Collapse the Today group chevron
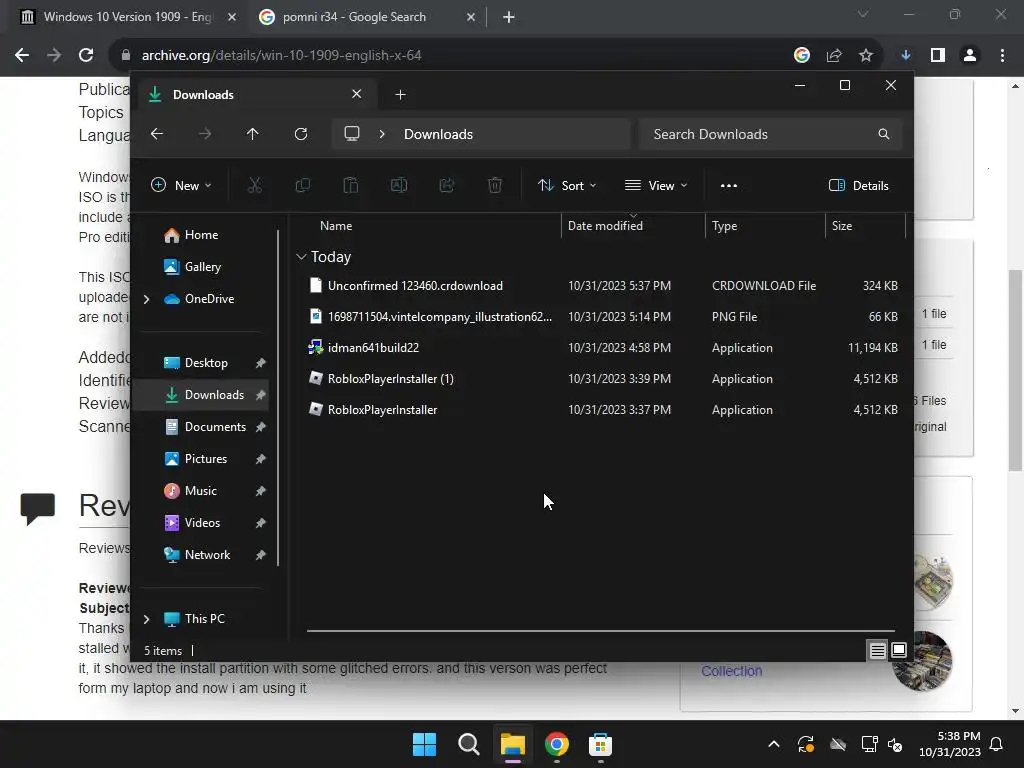1024x768 pixels. coord(301,257)
